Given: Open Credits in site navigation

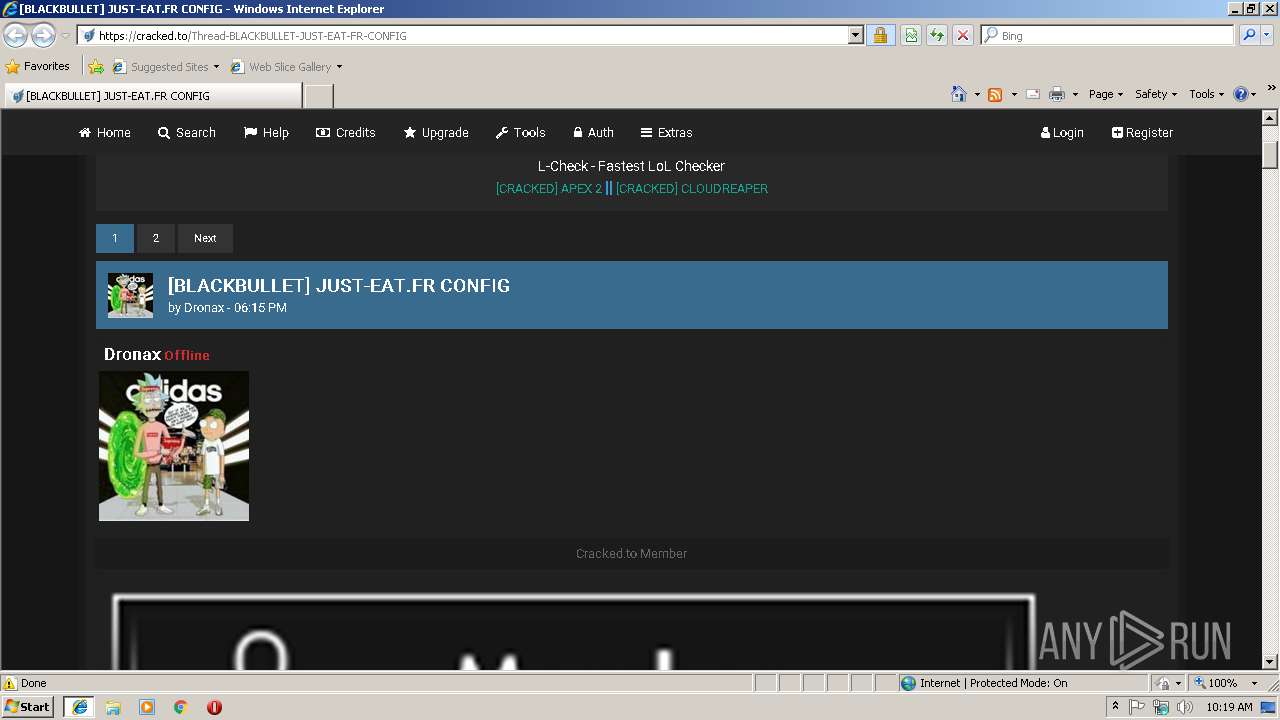Looking at the screenshot, I should 346,132.
